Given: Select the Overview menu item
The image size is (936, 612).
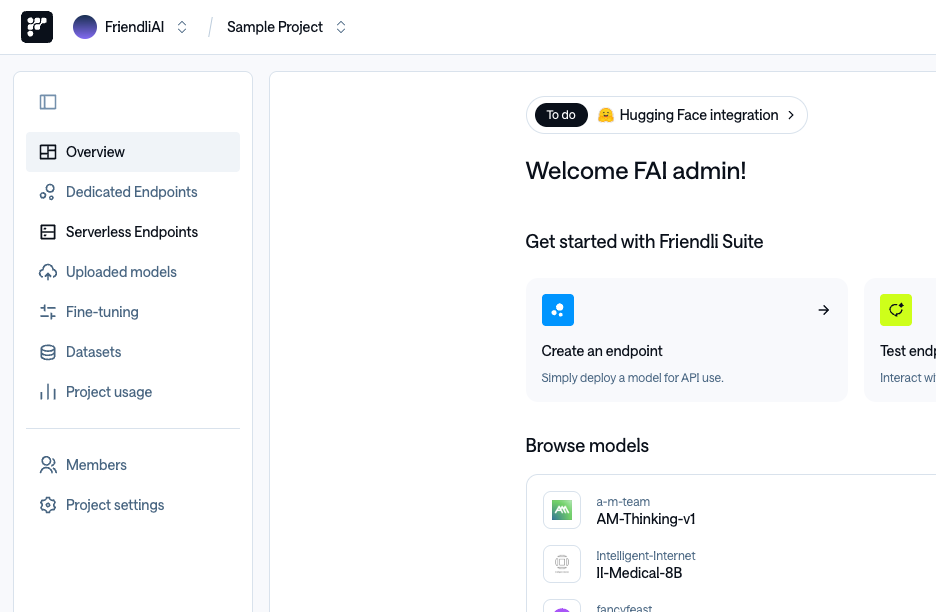Looking at the screenshot, I should coord(133,152).
